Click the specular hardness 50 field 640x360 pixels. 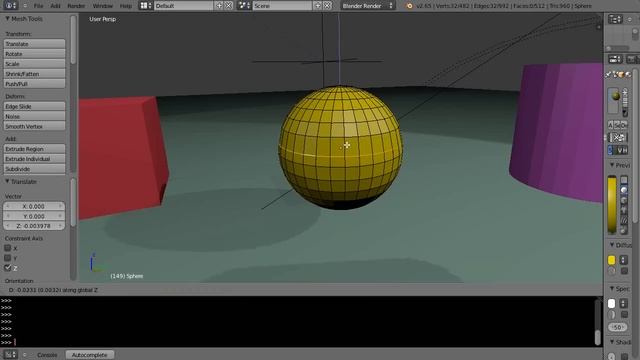(618, 327)
